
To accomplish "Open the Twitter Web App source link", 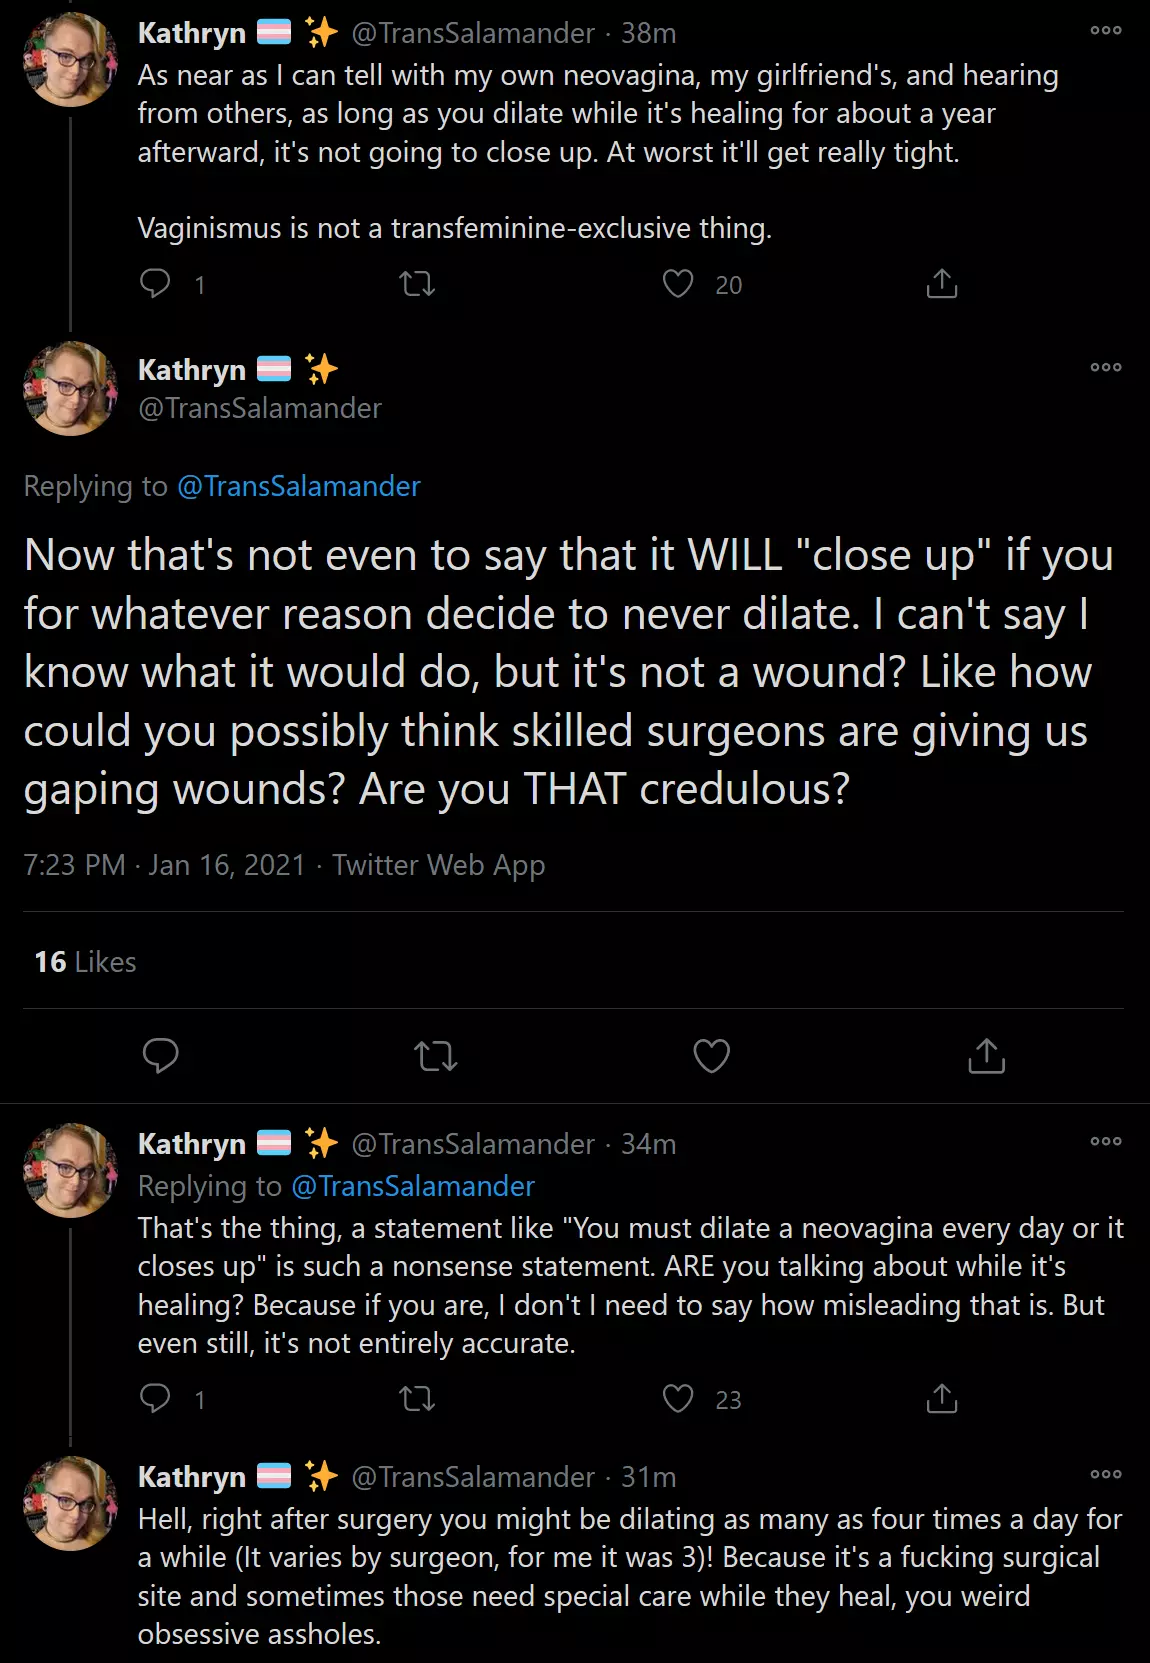I will pyautogui.click(x=438, y=865).
